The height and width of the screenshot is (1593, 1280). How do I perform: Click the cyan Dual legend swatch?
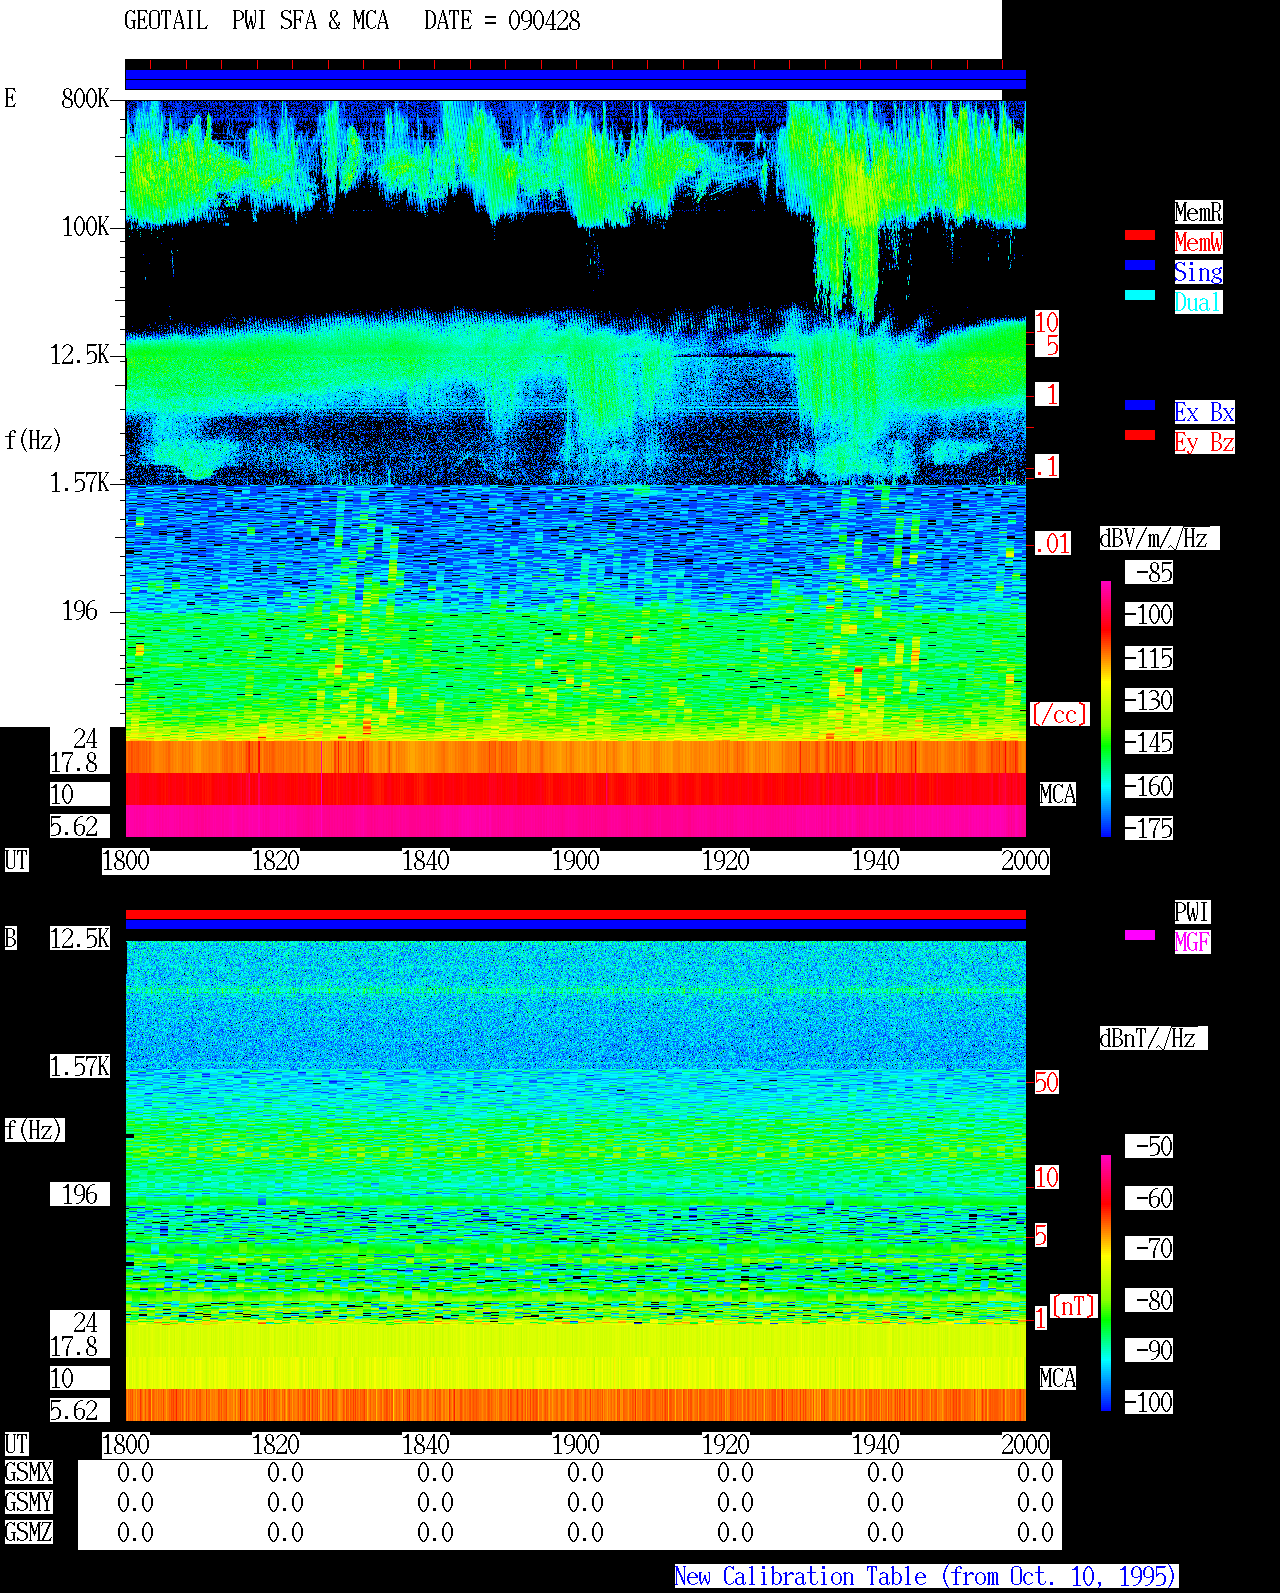point(1140,295)
